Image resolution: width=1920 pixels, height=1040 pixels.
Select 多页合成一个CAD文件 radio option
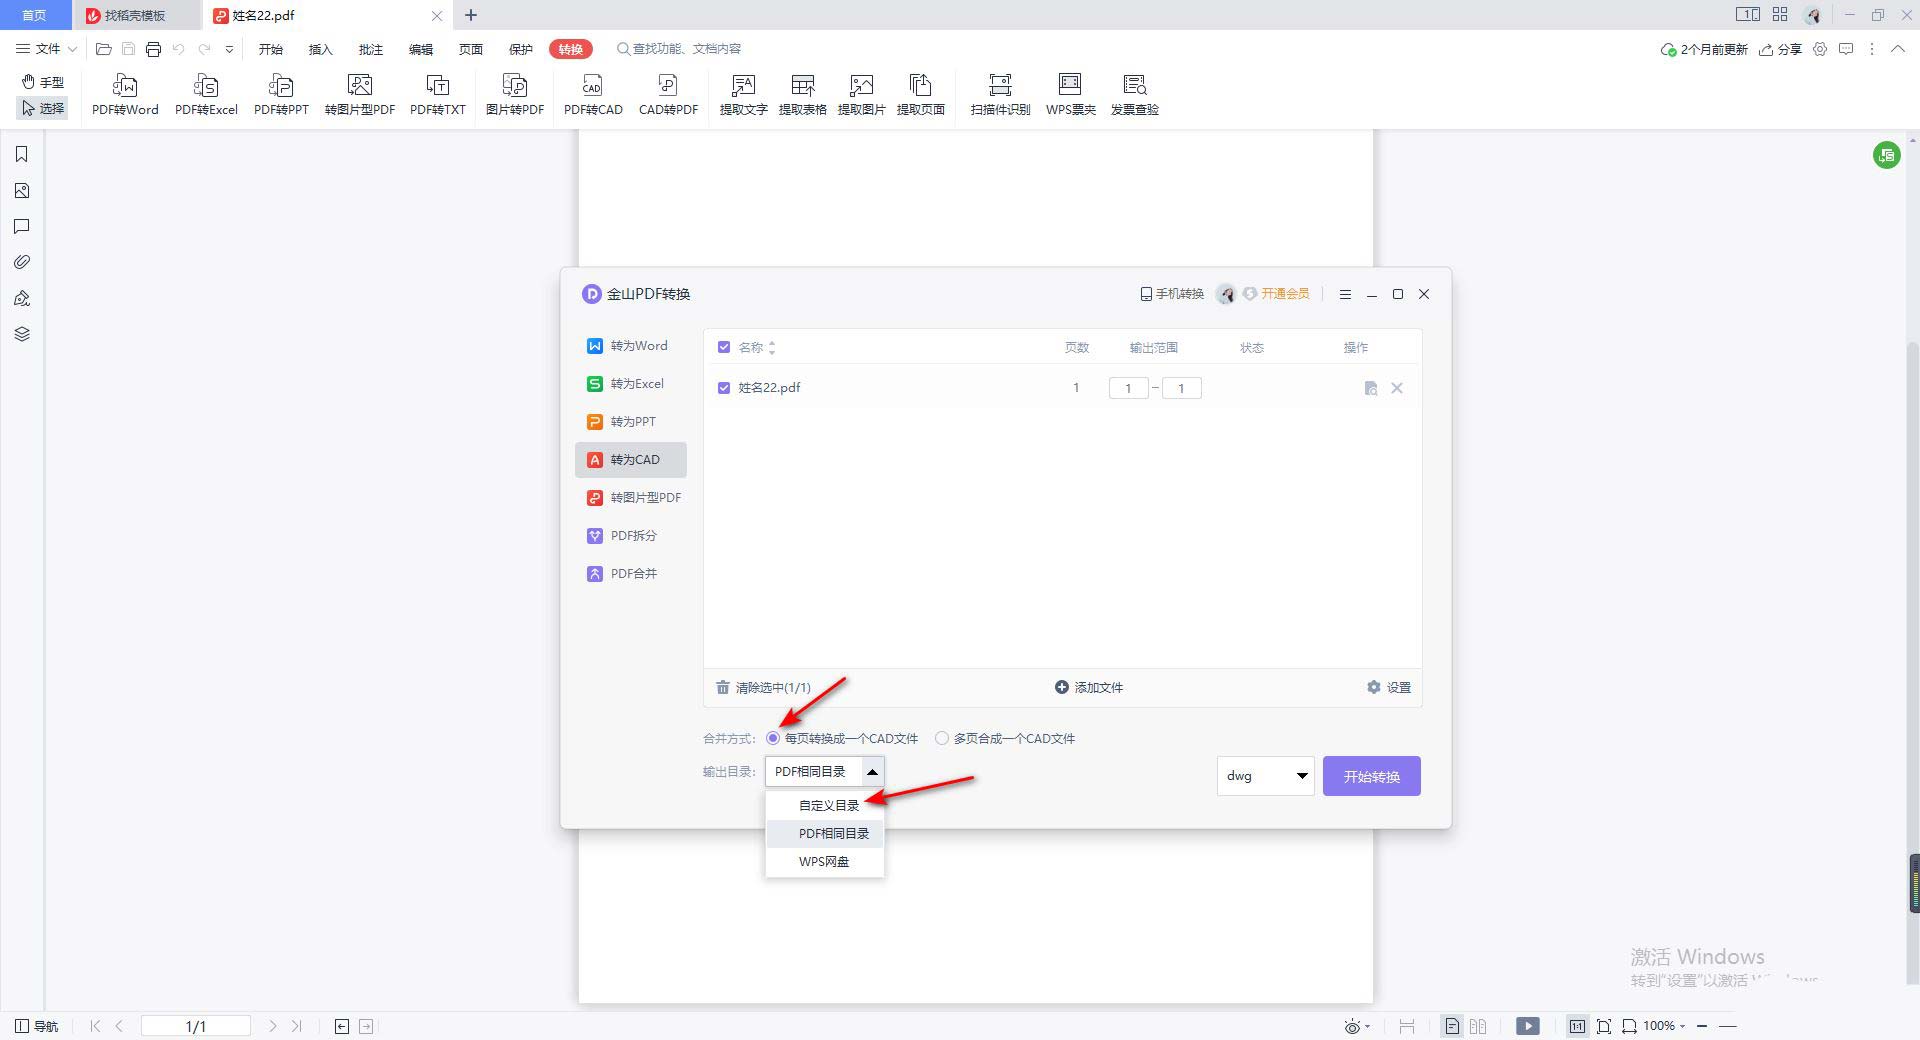click(942, 738)
